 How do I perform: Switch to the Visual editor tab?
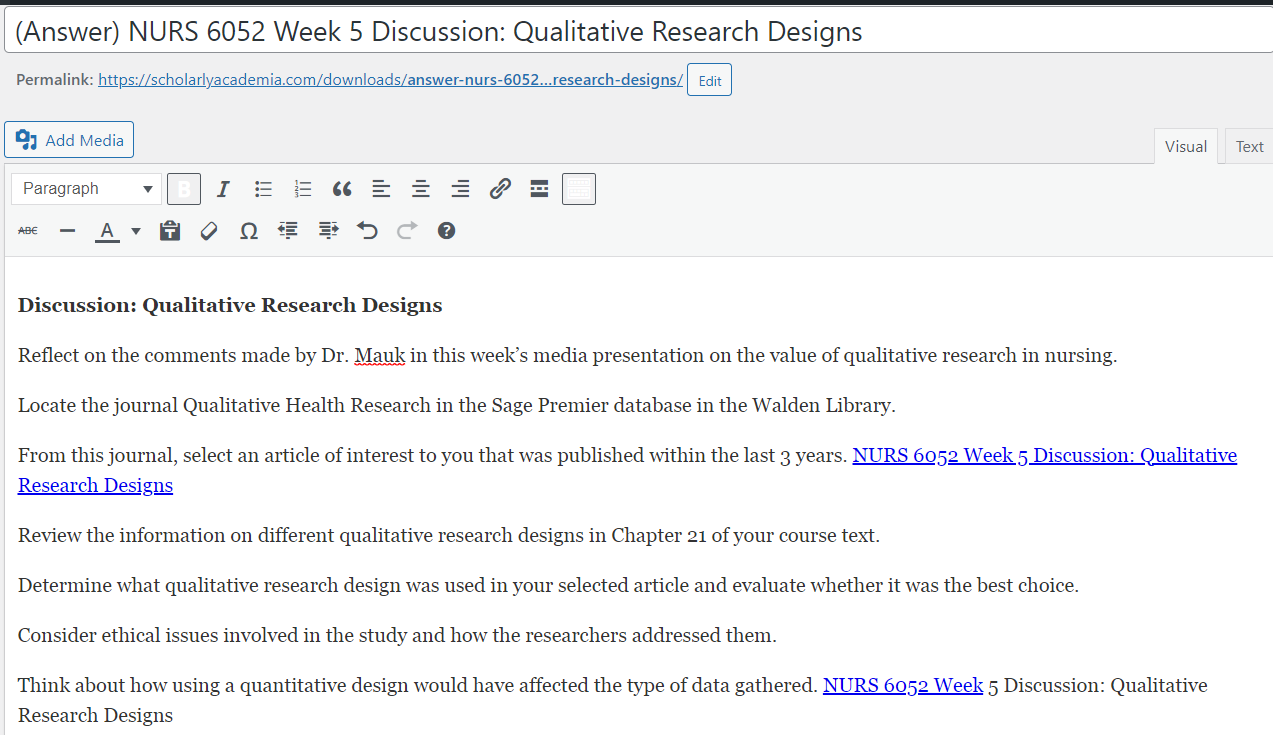[x=1186, y=146]
